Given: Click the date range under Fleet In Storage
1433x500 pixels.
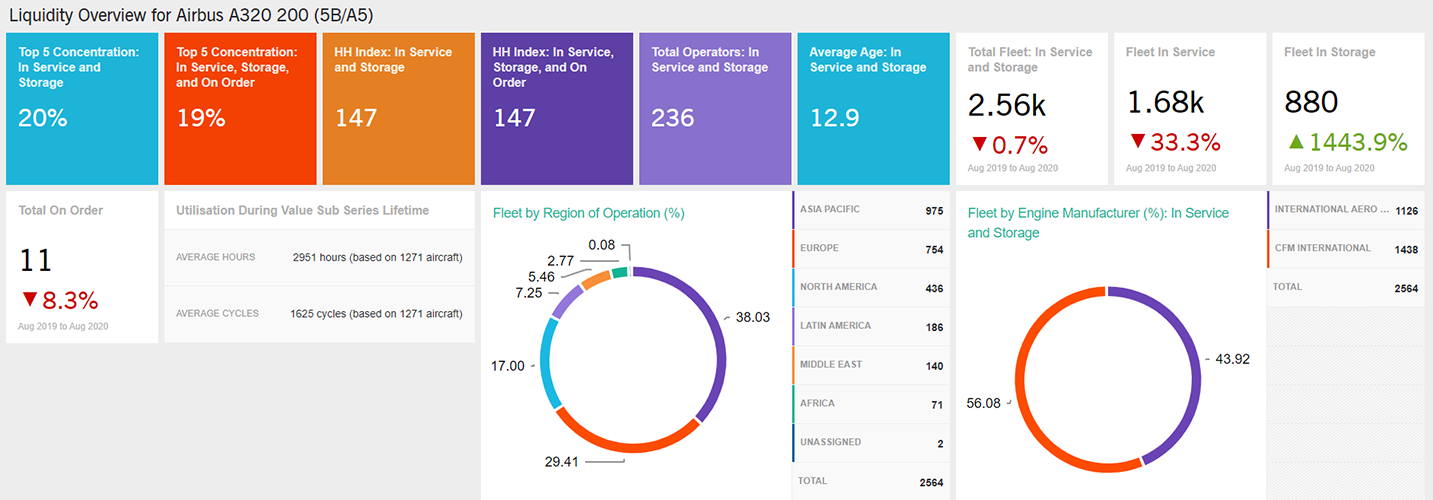Looking at the screenshot, I should (1329, 168).
